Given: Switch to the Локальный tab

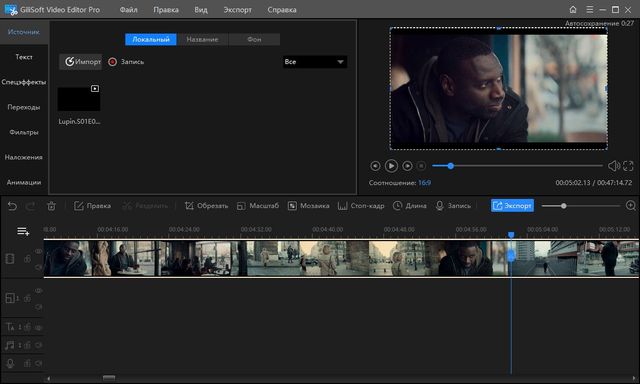Looking at the screenshot, I should click(151, 39).
